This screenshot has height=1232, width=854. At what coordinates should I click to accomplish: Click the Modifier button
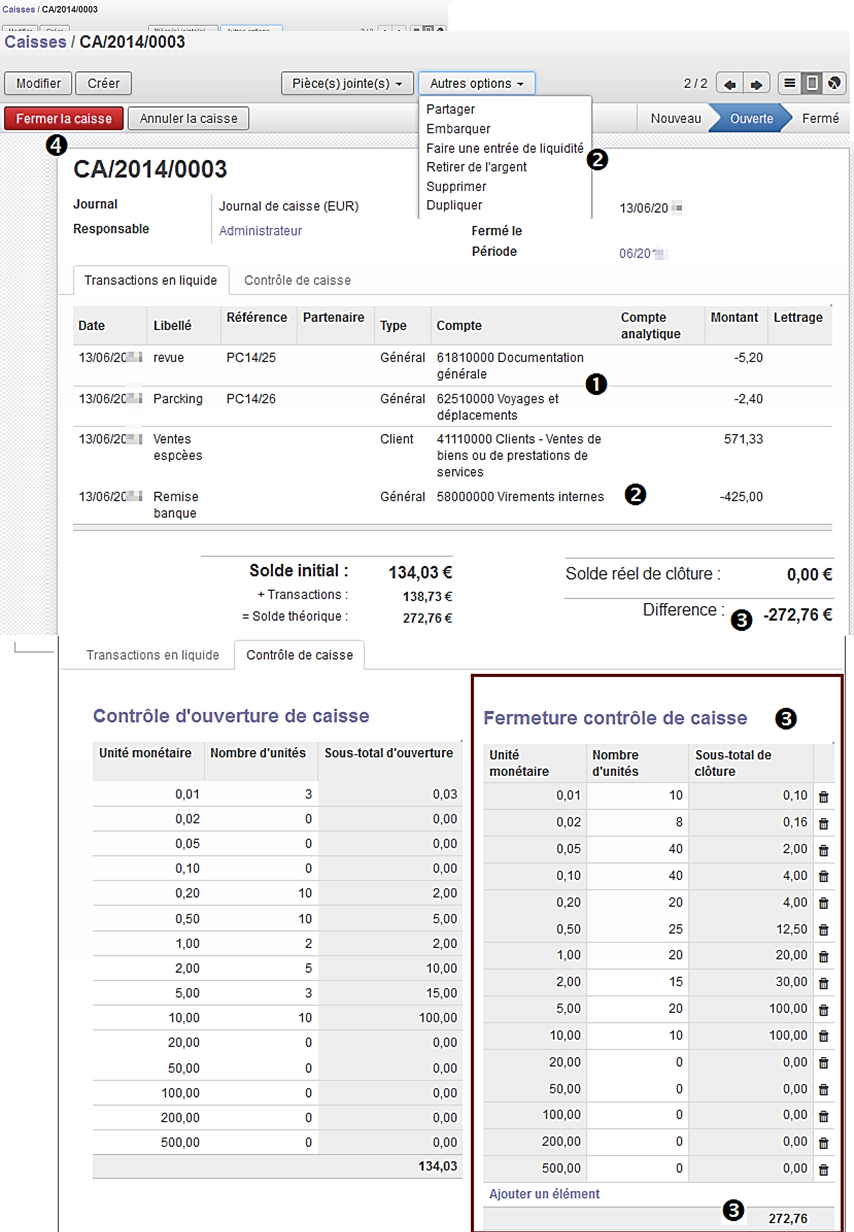[x=39, y=84]
